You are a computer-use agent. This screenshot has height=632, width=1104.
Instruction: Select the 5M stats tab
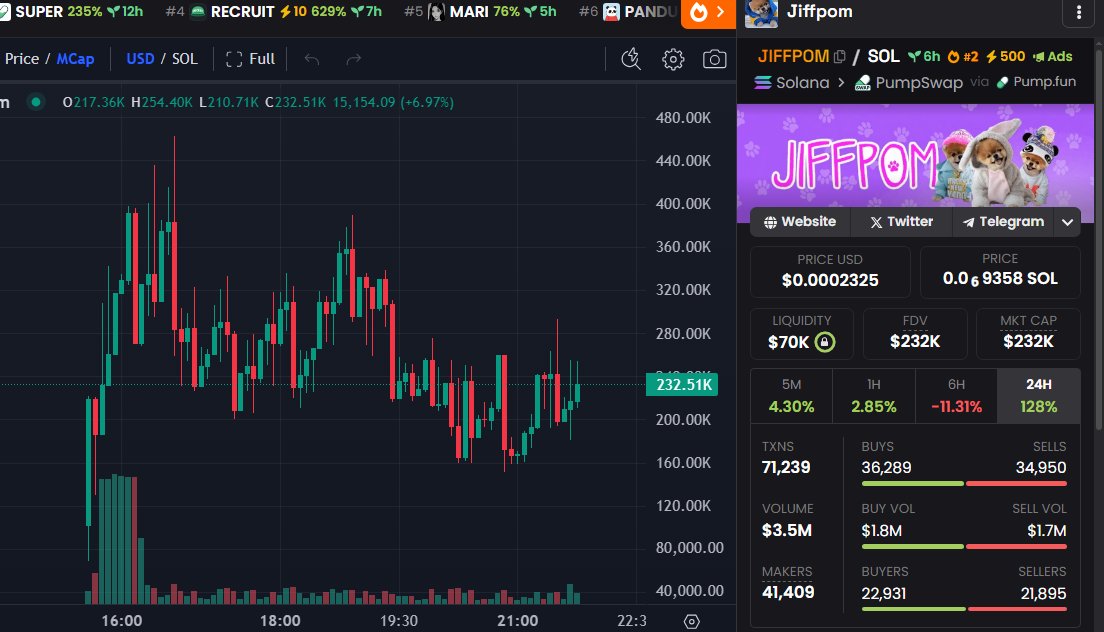(791, 396)
